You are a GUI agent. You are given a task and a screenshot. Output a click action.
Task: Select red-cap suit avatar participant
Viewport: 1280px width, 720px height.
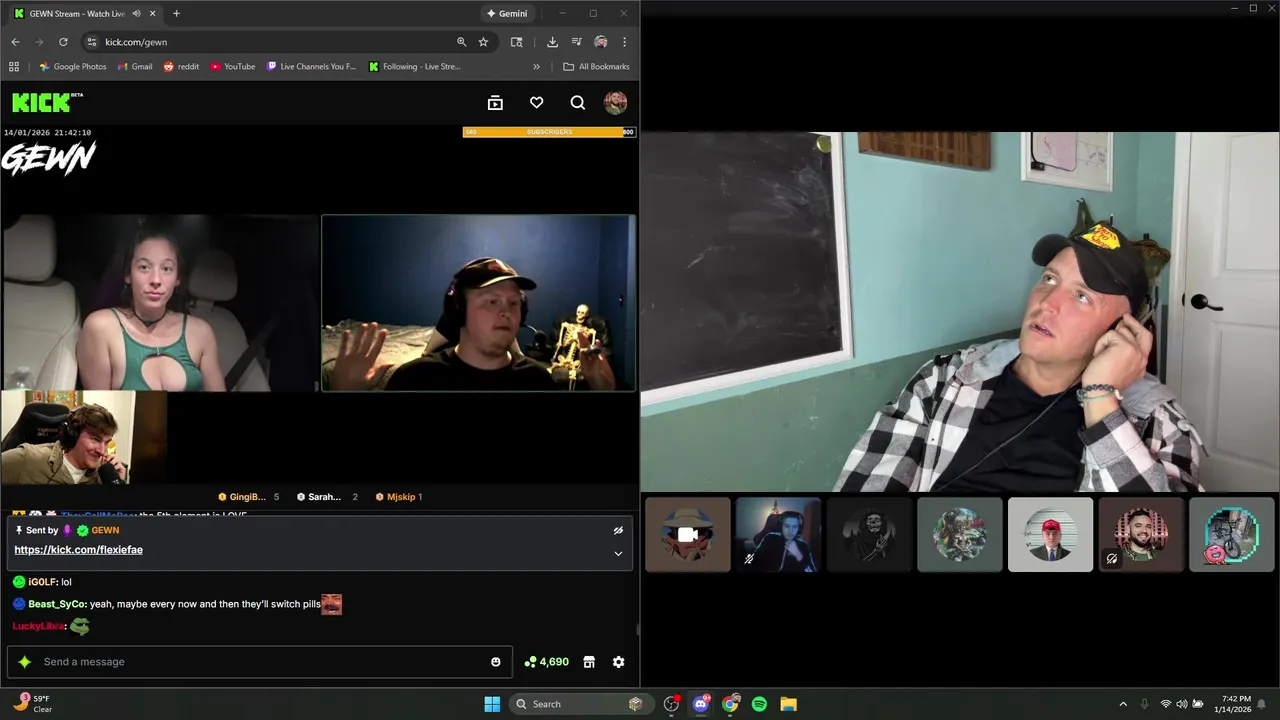1050,535
